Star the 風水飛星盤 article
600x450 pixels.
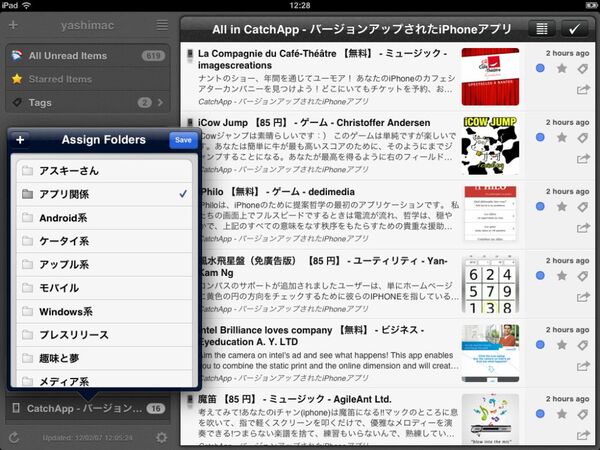pyautogui.click(x=562, y=276)
